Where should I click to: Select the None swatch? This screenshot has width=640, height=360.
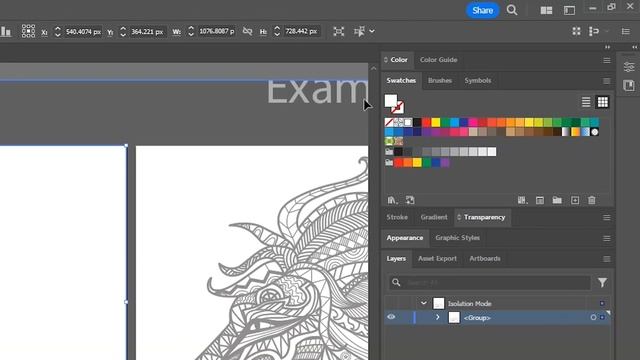point(389,122)
